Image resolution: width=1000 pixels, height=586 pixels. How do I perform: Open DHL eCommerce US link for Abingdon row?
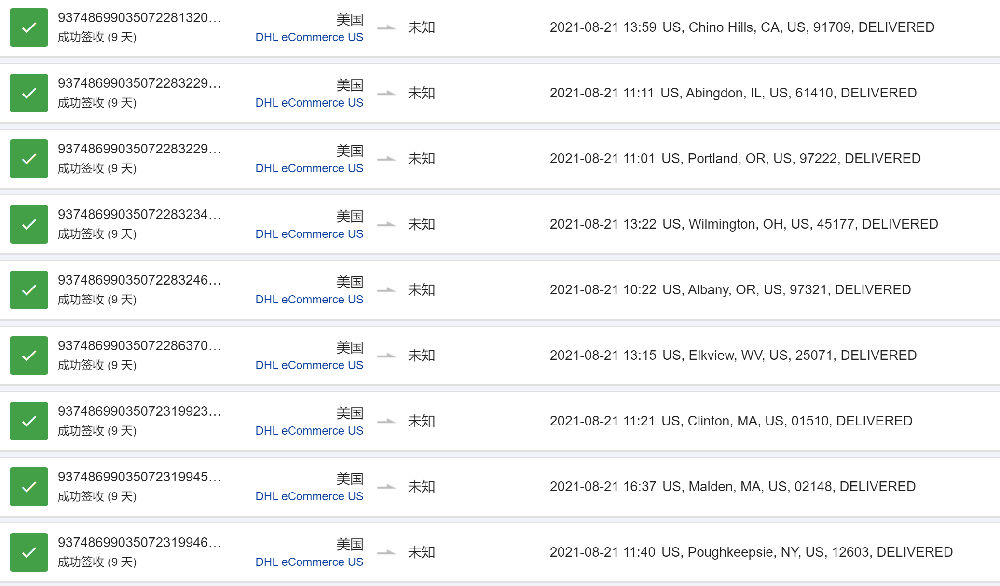309,103
